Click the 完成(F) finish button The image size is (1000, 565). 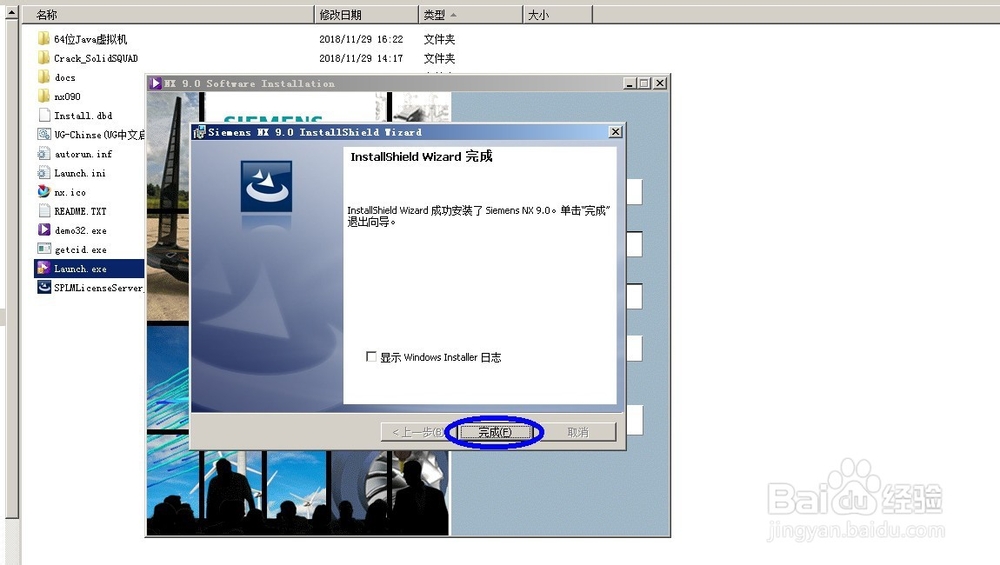pyautogui.click(x=495, y=432)
